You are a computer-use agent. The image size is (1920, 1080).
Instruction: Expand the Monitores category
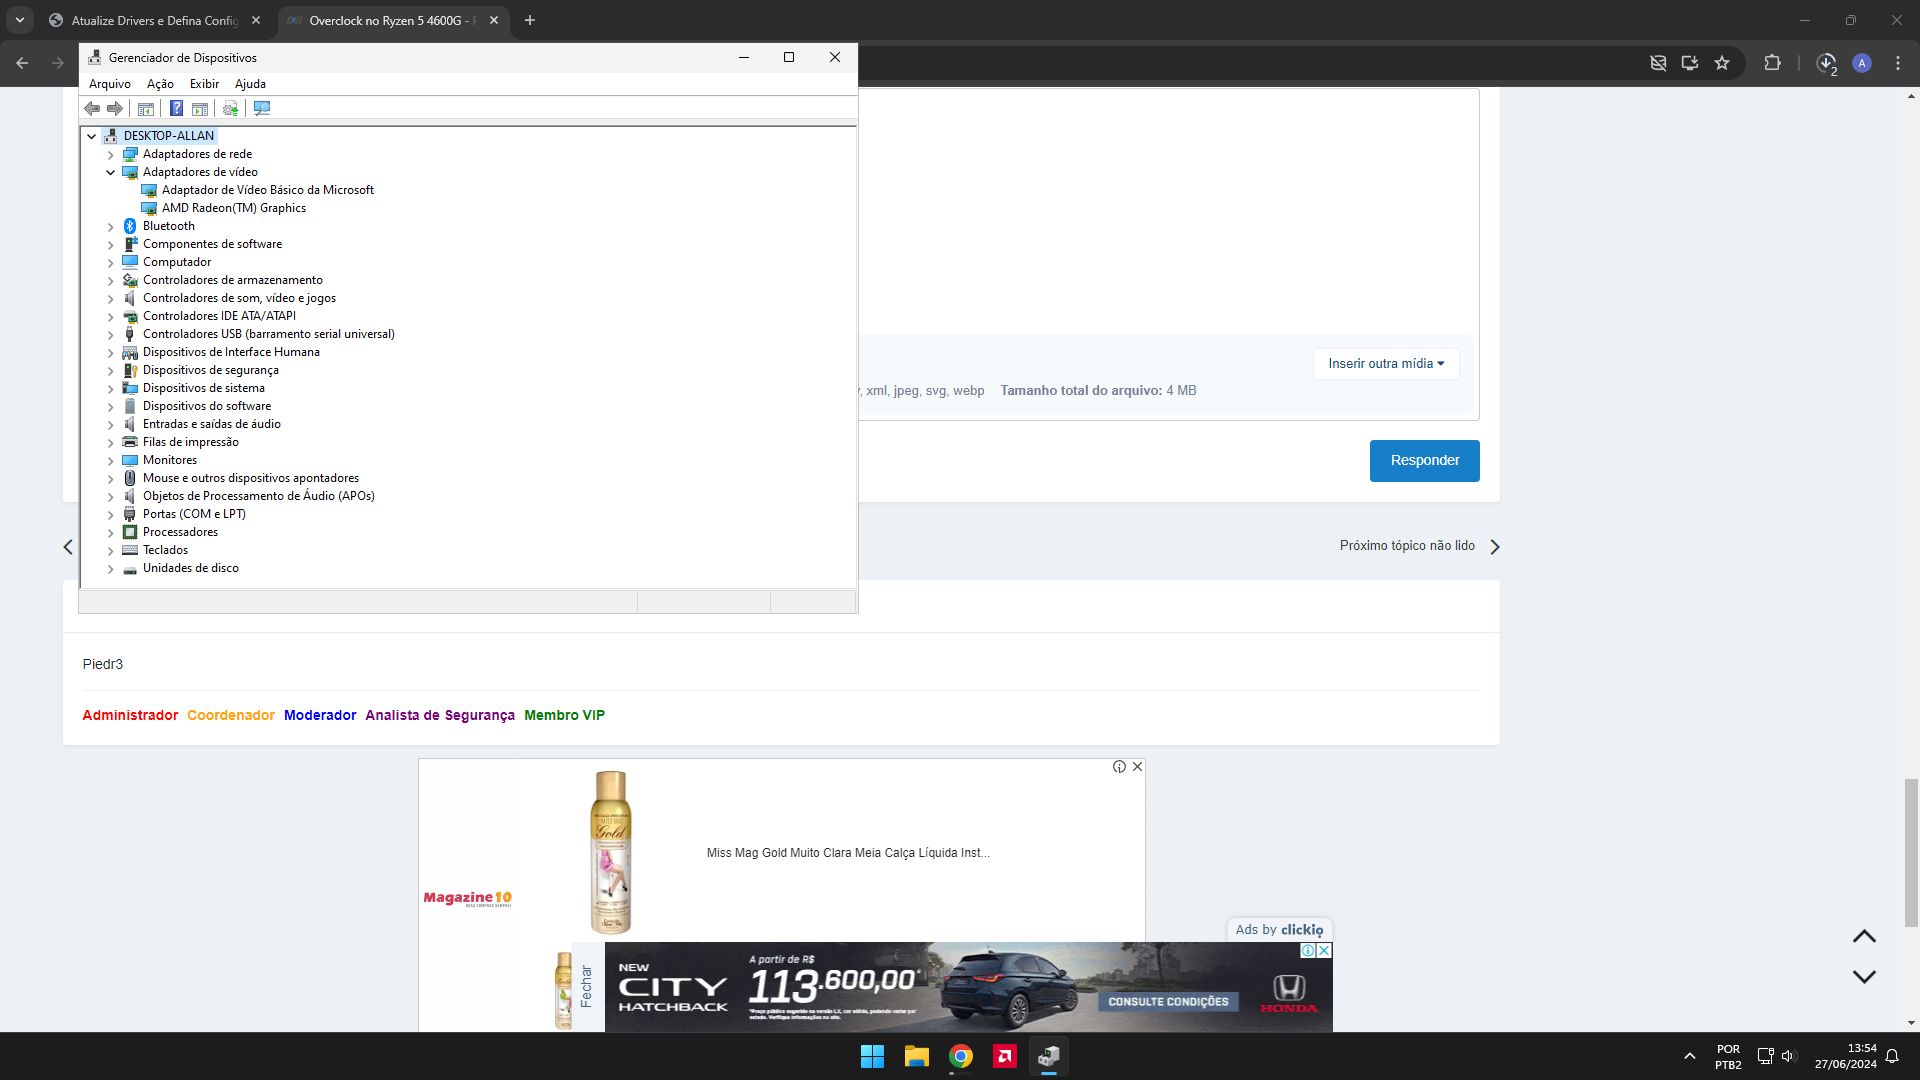click(111, 461)
